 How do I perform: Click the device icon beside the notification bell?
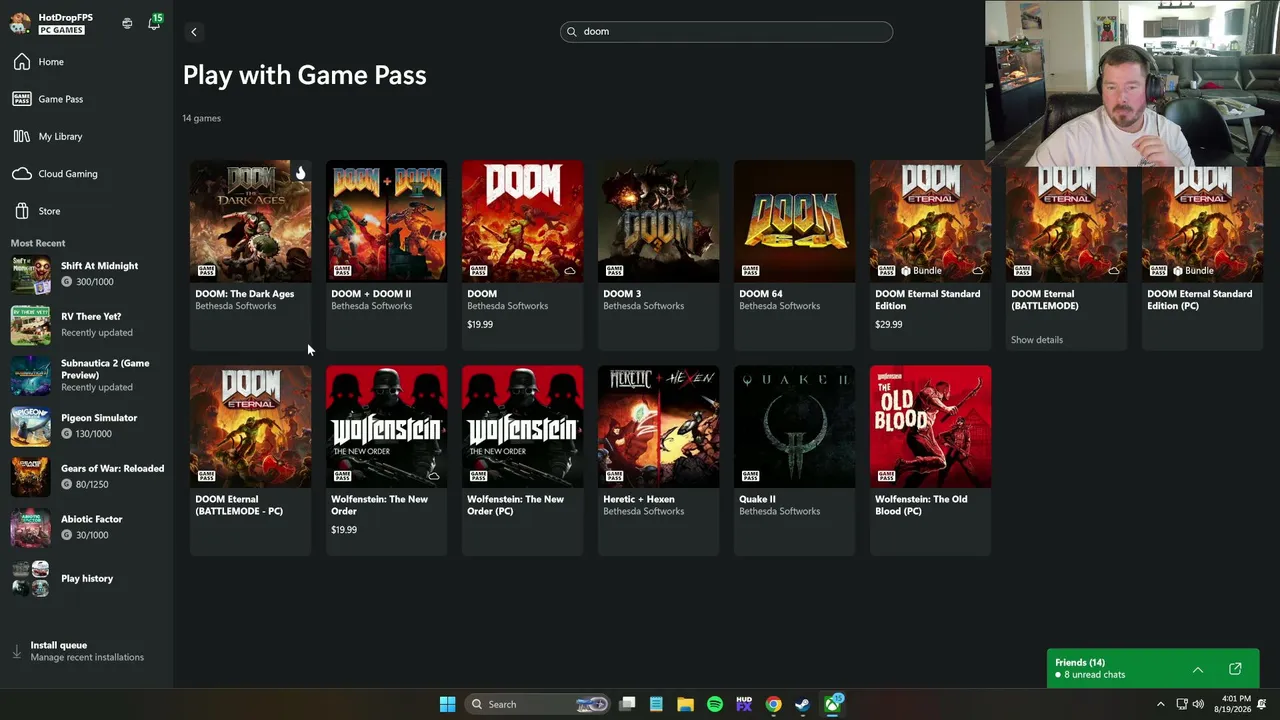click(x=127, y=23)
